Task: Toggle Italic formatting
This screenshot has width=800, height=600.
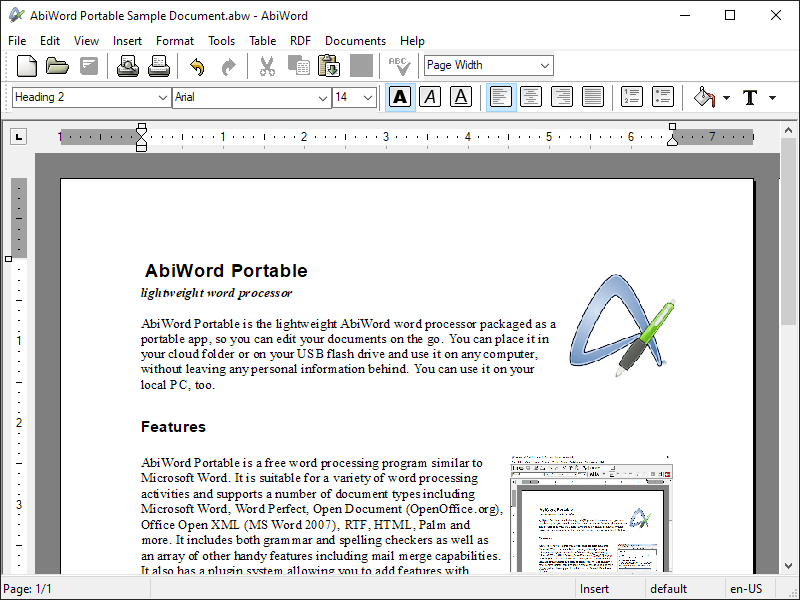Action: tap(430, 97)
